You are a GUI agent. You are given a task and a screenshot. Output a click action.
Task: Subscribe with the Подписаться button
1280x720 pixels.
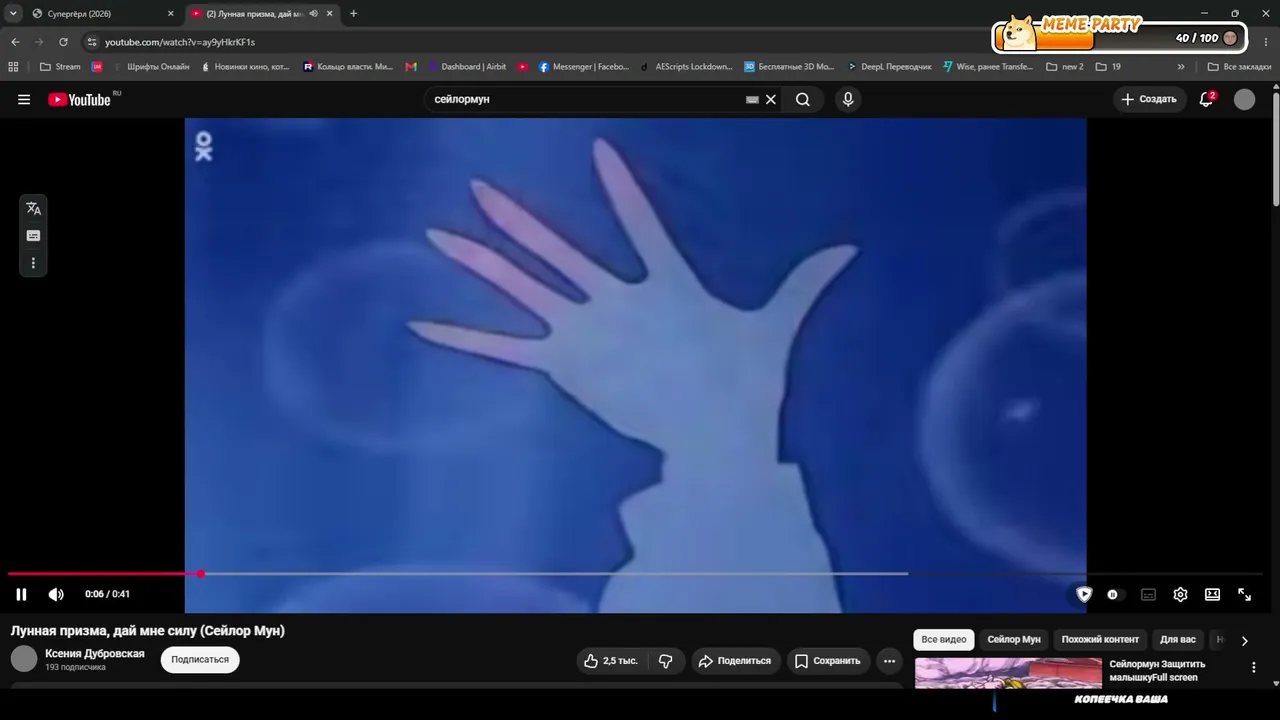[200, 660]
